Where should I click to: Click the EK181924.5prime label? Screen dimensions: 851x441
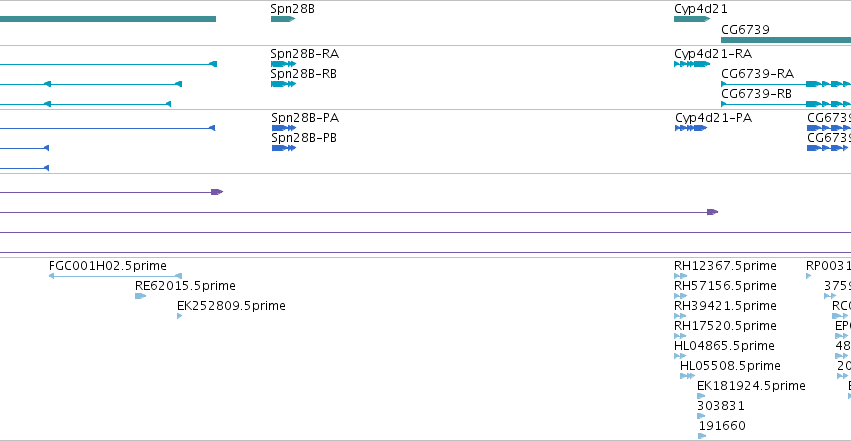point(751,386)
